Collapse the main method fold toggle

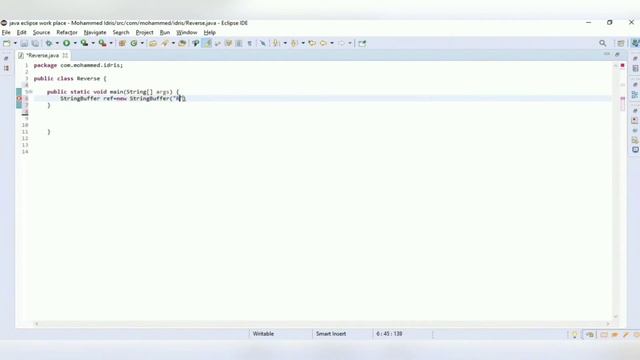(x=31, y=92)
